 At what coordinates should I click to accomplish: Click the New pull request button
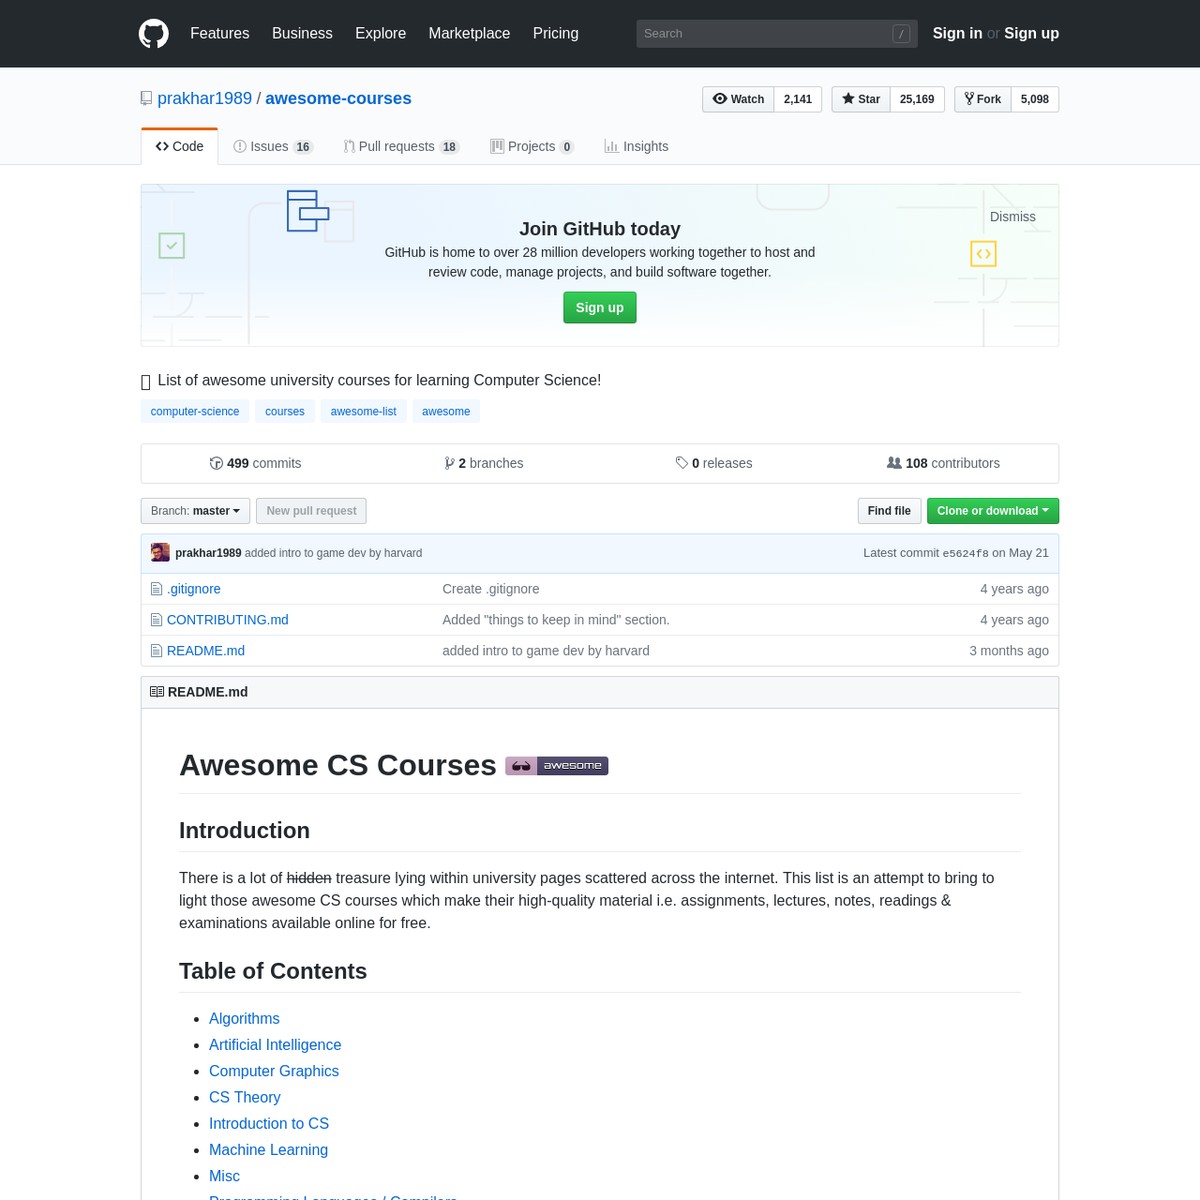click(x=311, y=511)
